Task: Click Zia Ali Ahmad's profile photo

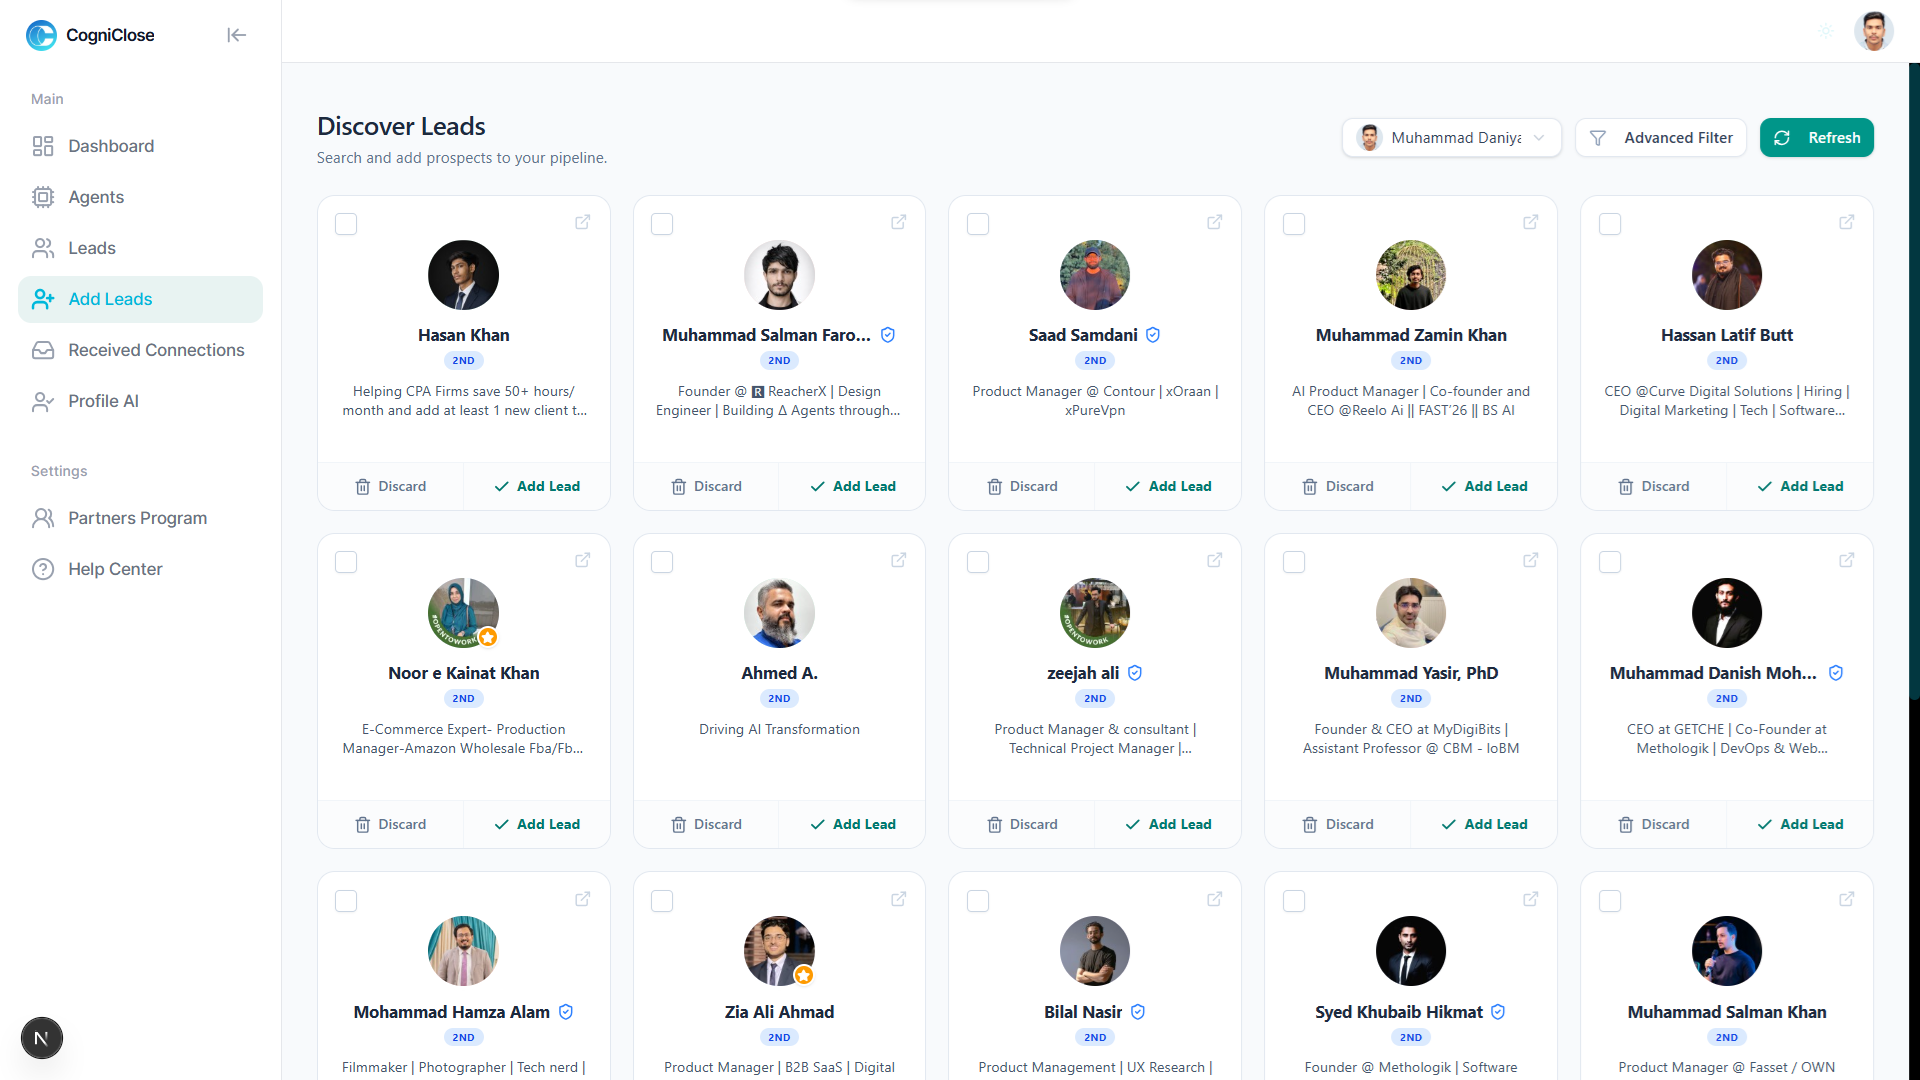Action: tap(779, 951)
